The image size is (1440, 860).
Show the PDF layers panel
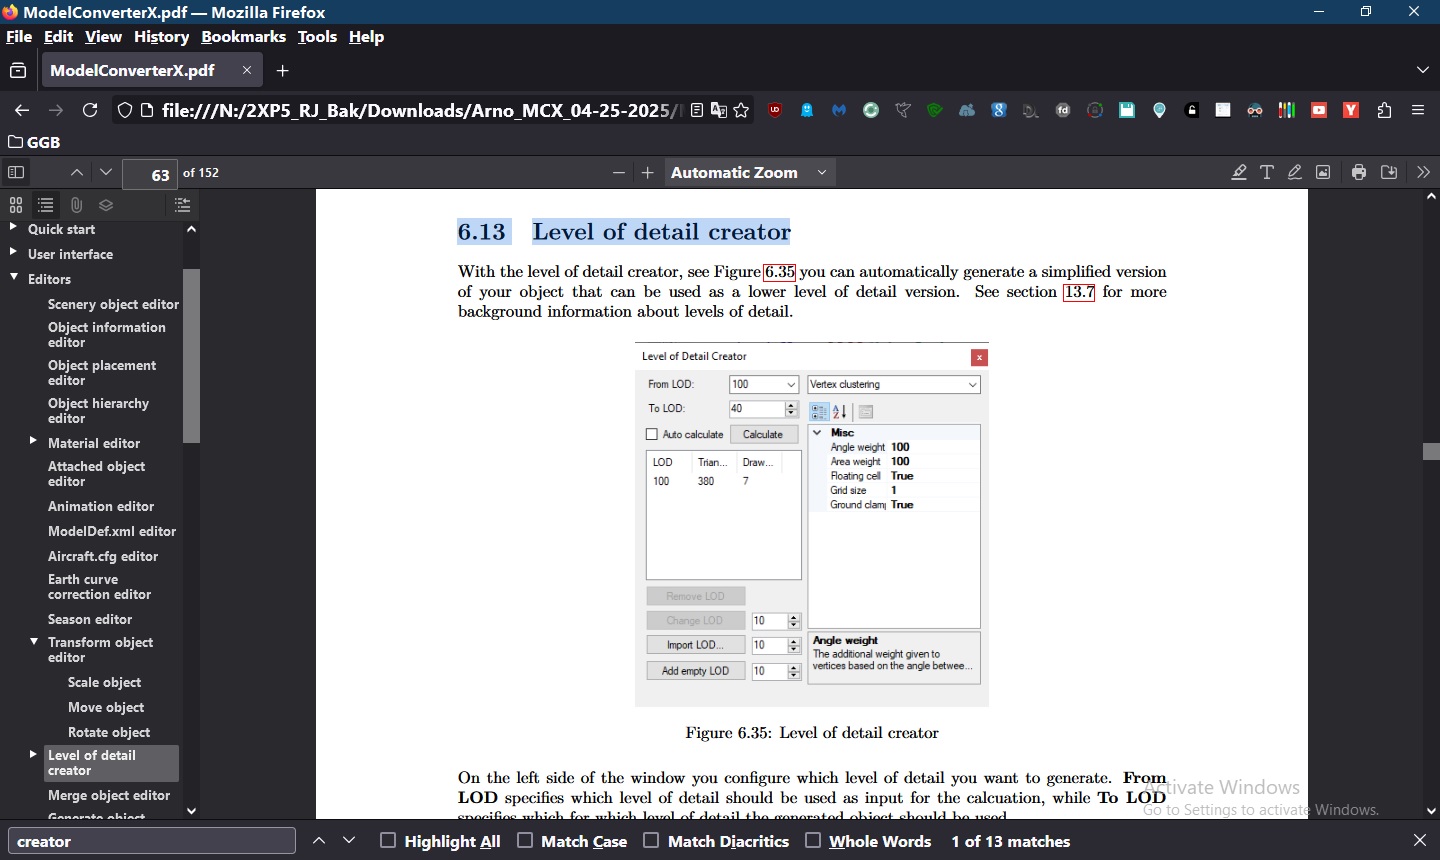pos(106,205)
